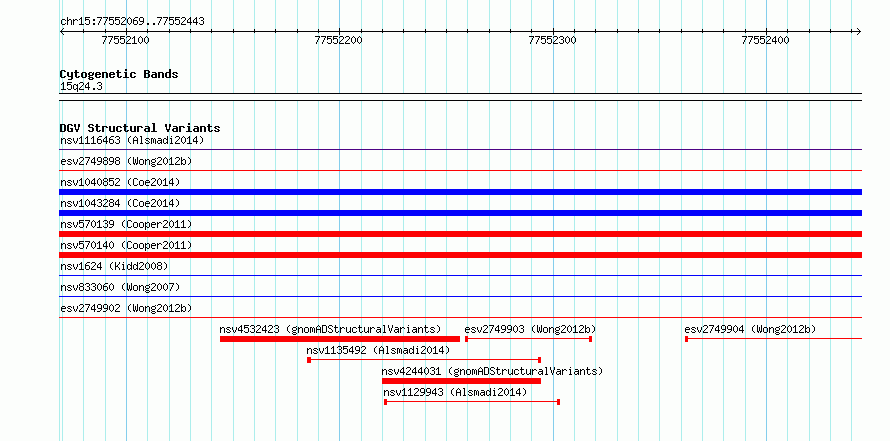
Task: Select the esv2749903 (Wong2012b) label
Action: point(530,329)
